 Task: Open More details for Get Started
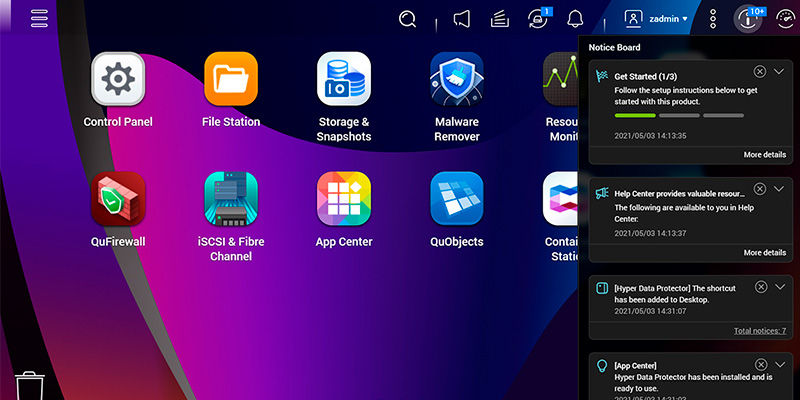pos(764,155)
